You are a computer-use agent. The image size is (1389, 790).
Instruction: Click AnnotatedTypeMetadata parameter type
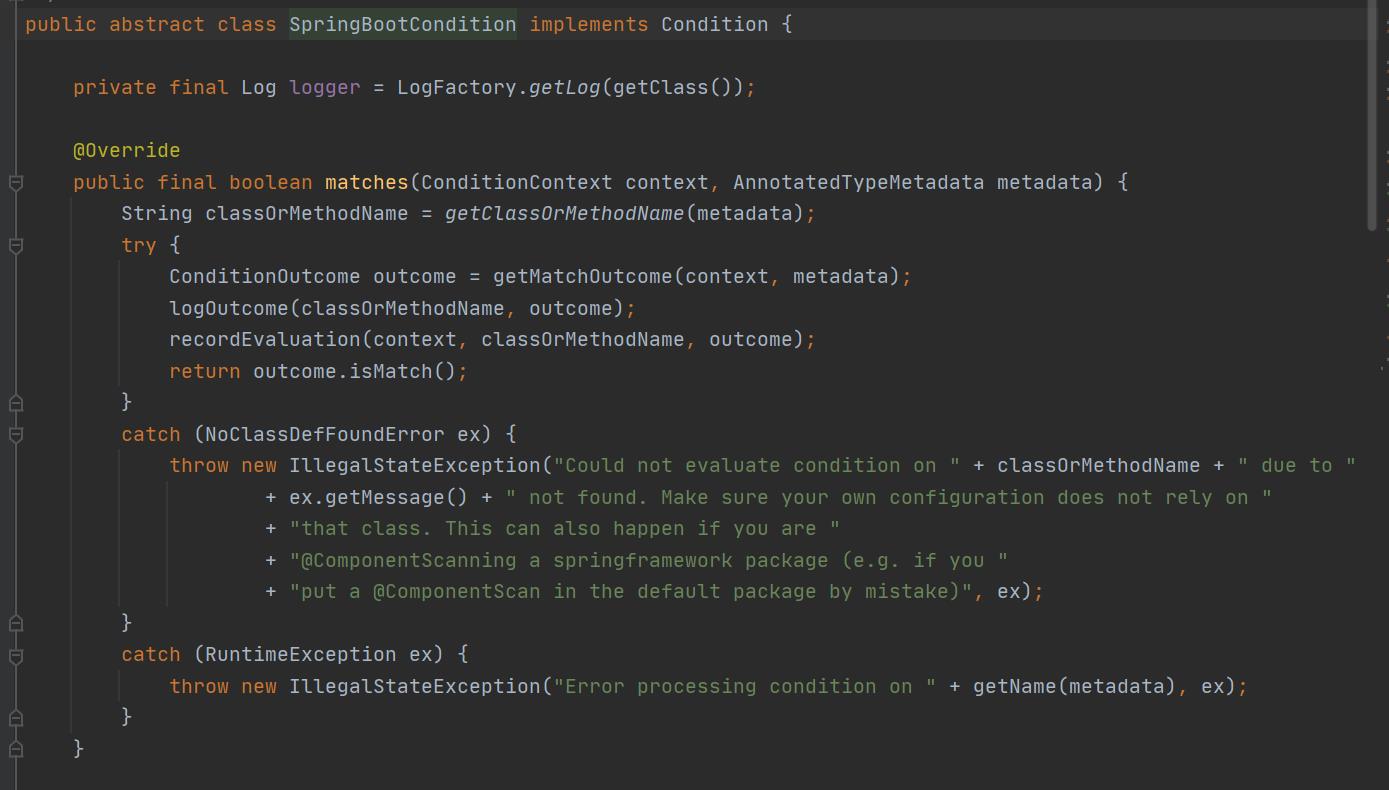coord(859,182)
